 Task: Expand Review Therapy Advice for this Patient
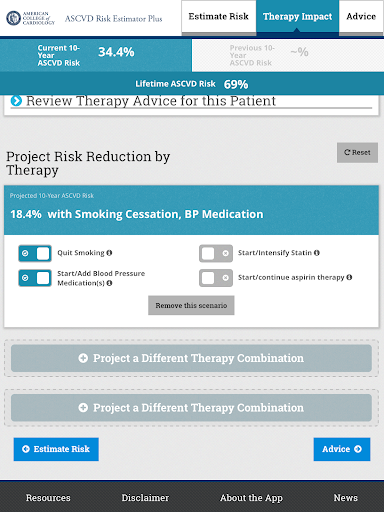point(151,101)
